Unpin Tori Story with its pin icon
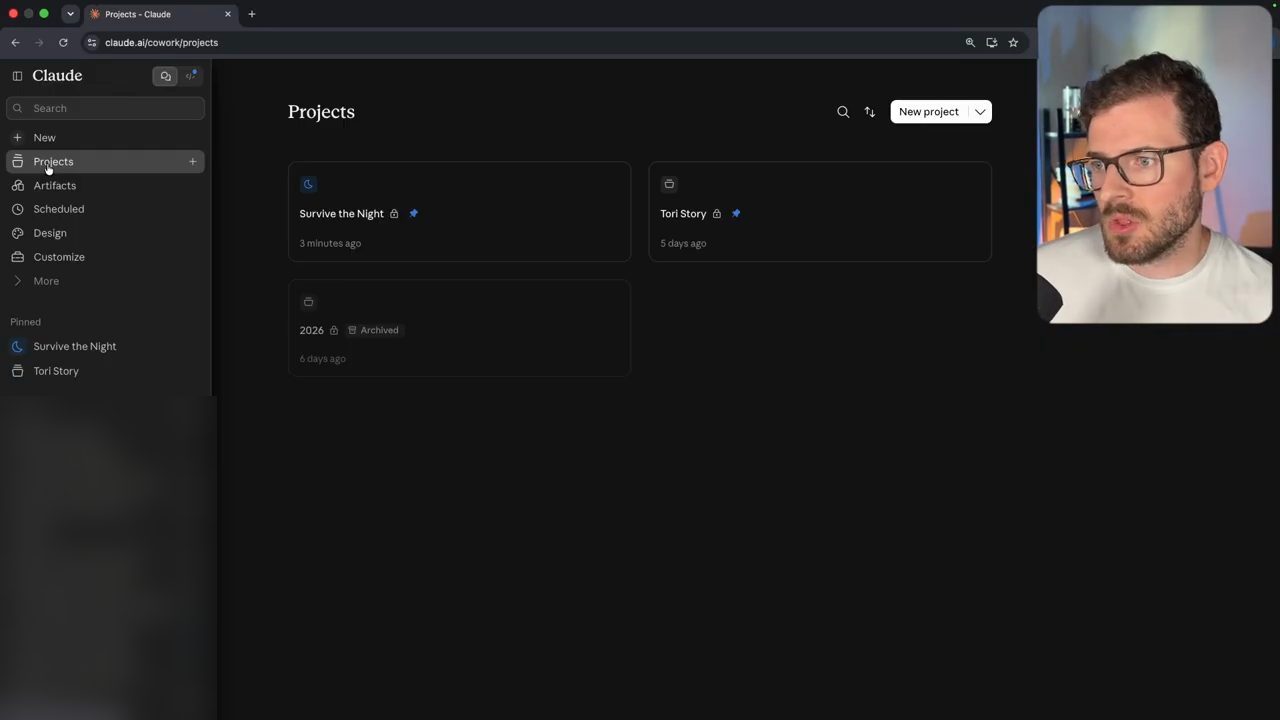Image resolution: width=1280 pixels, height=720 pixels. point(736,213)
